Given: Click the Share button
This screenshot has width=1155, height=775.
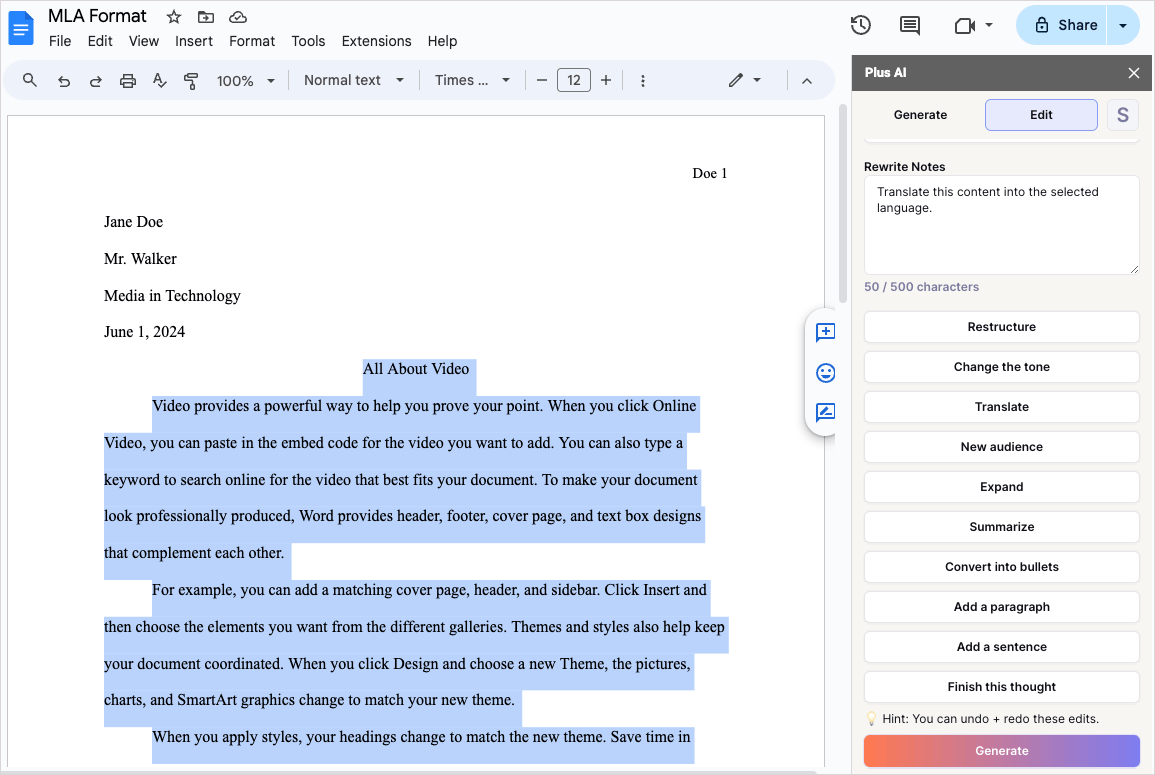Looking at the screenshot, I should pos(1062,25).
